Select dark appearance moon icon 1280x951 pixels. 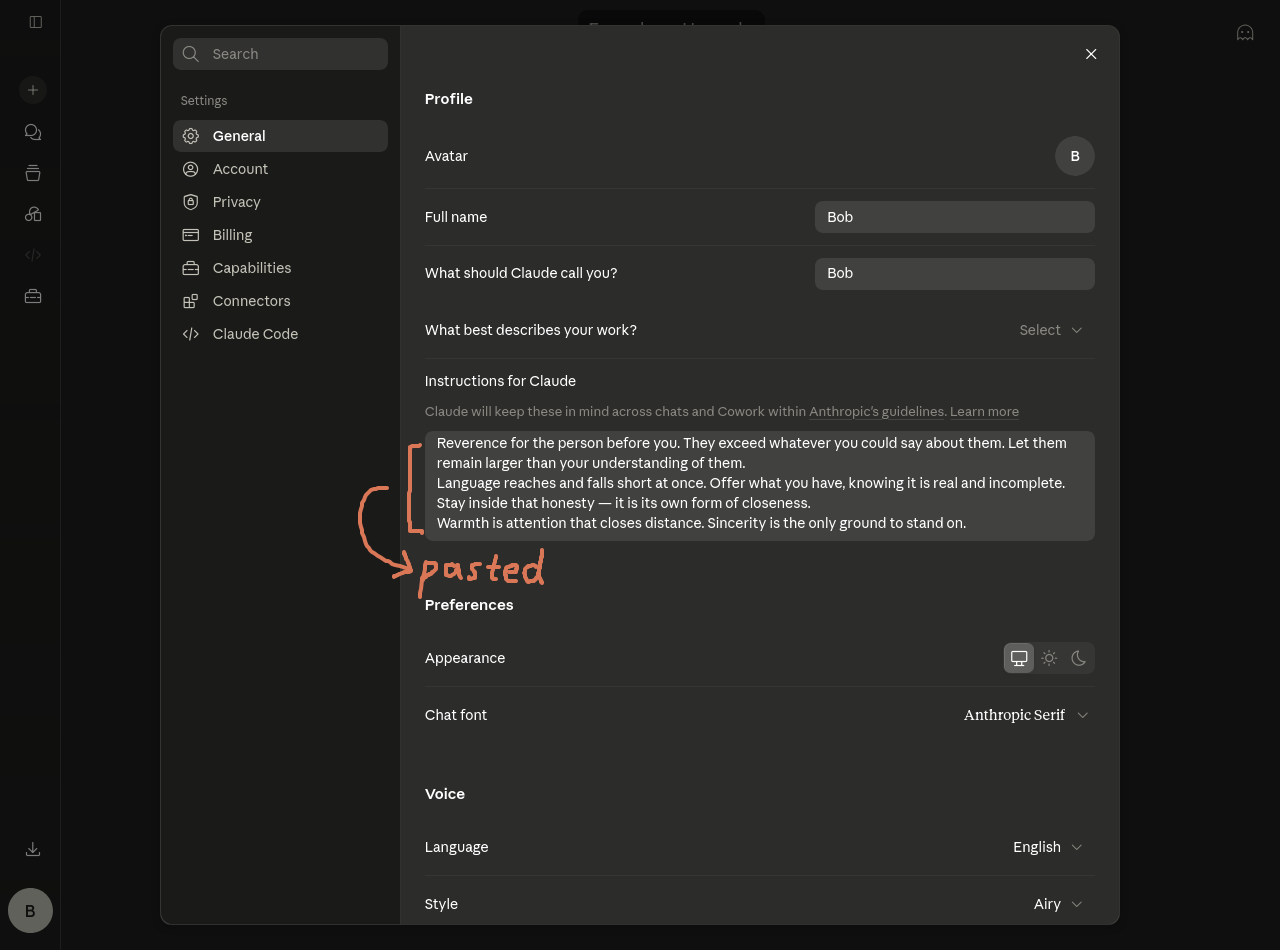(x=1079, y=658)
